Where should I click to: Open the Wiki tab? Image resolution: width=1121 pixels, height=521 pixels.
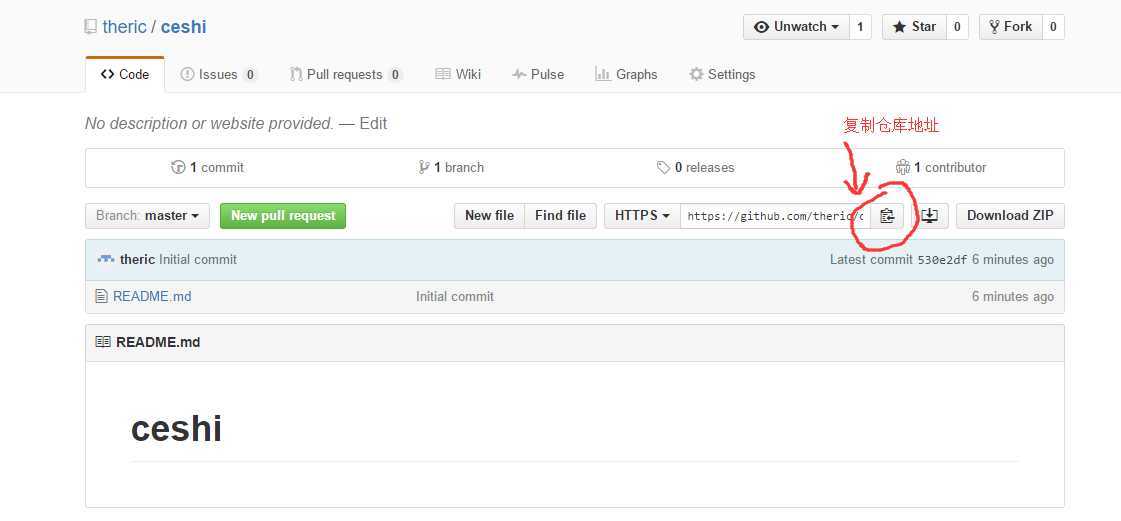tap(458, 74)
